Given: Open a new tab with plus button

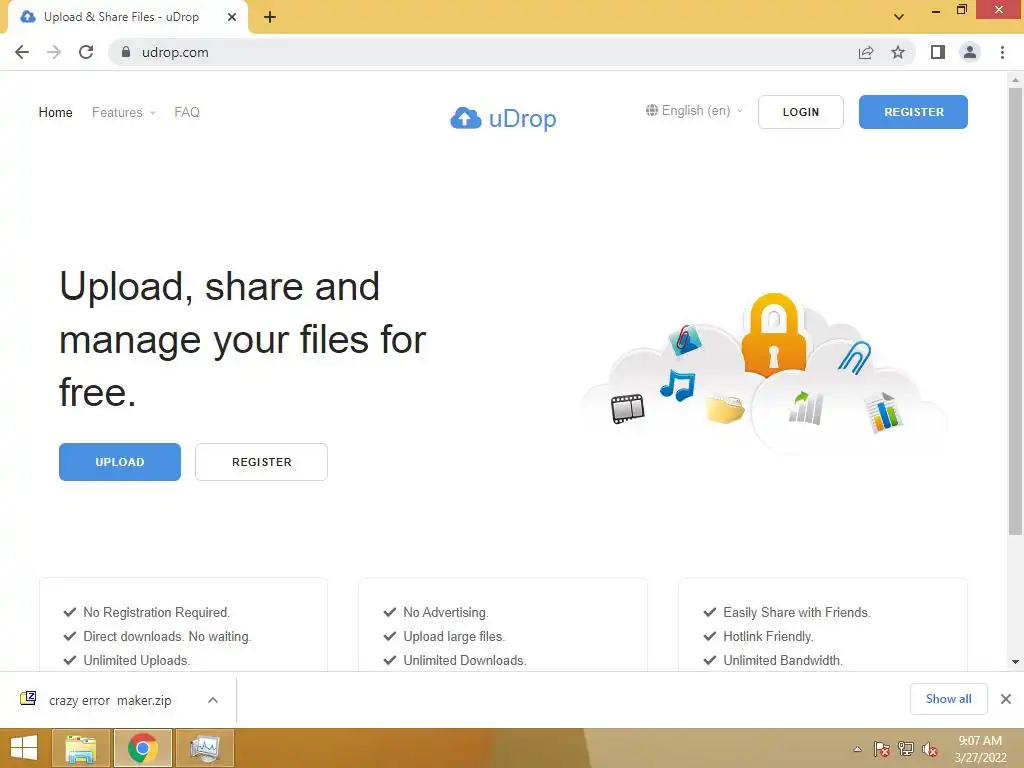Looking at the screenshot, I should 270,18.
